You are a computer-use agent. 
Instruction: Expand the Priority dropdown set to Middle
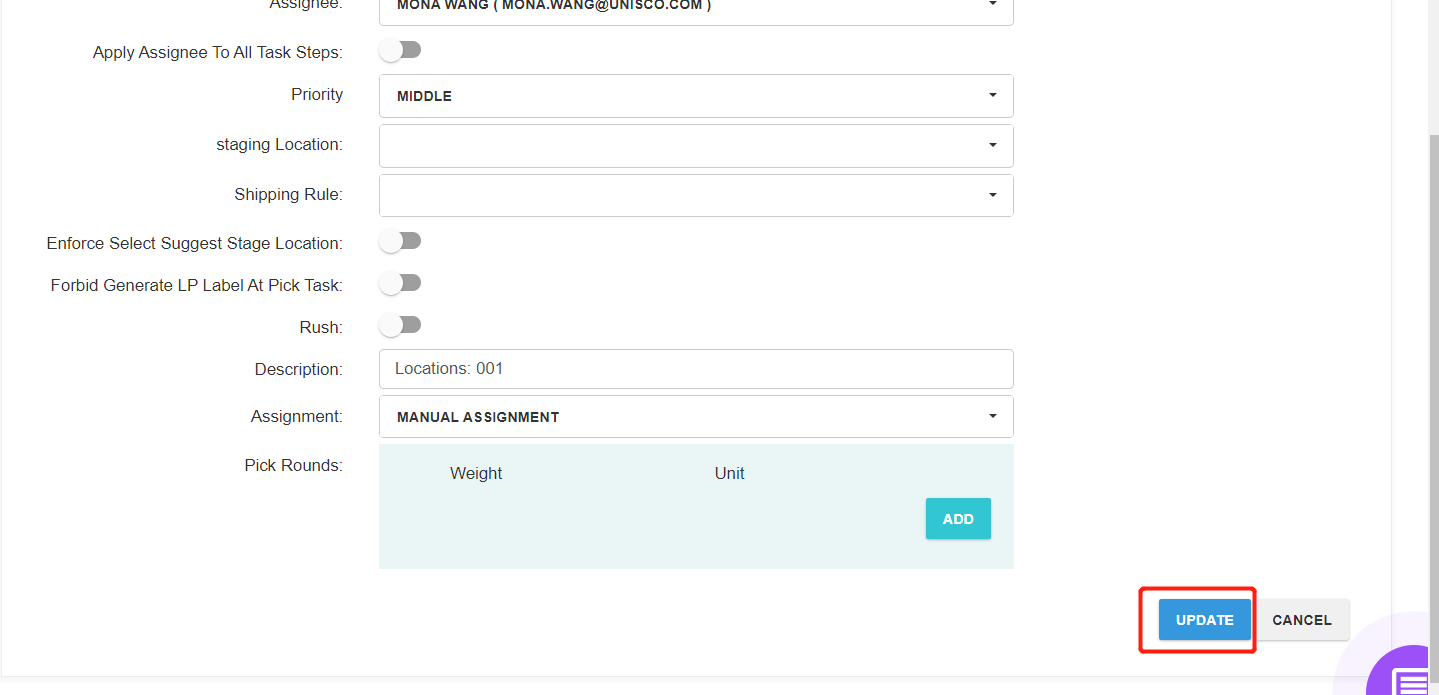(x=696, y=96)
